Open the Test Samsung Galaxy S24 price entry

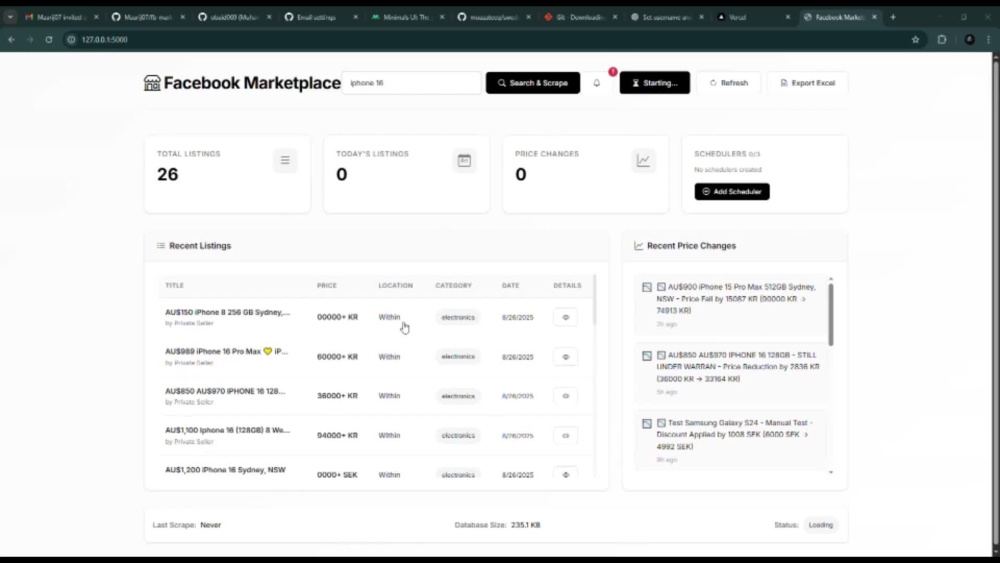(x=731, y=441)
